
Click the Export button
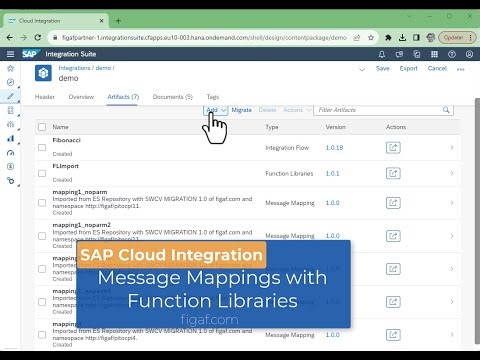coord(408,68)
